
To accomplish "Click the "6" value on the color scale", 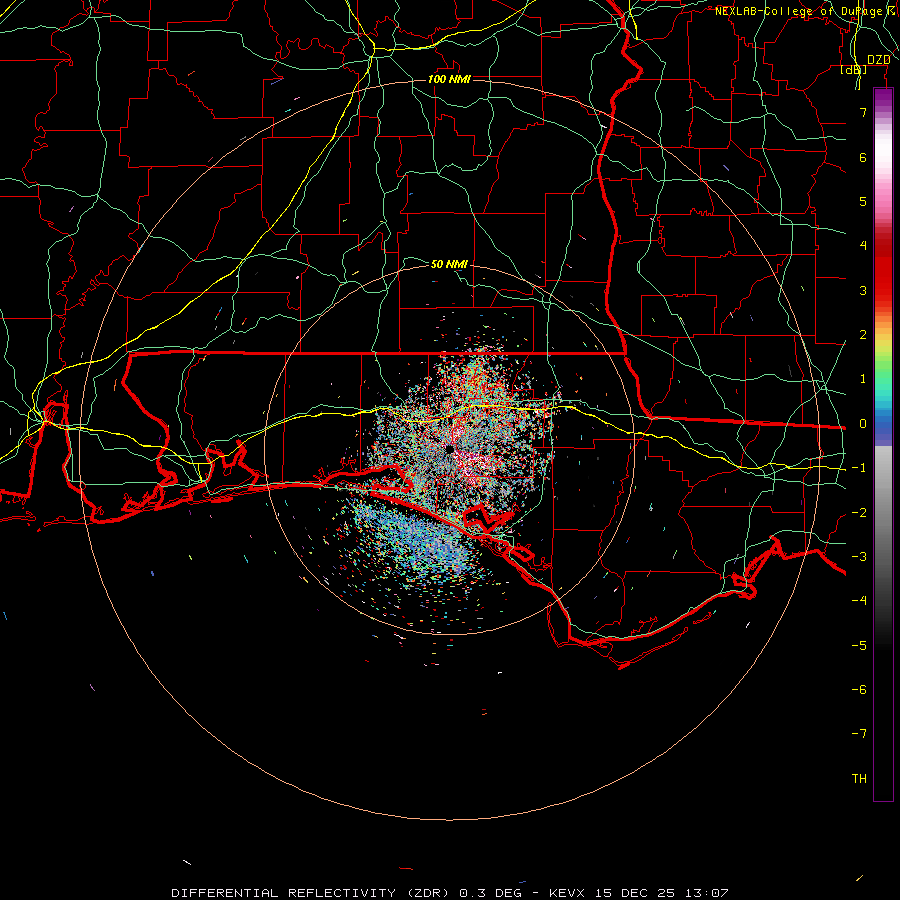I will pos(863,157).
